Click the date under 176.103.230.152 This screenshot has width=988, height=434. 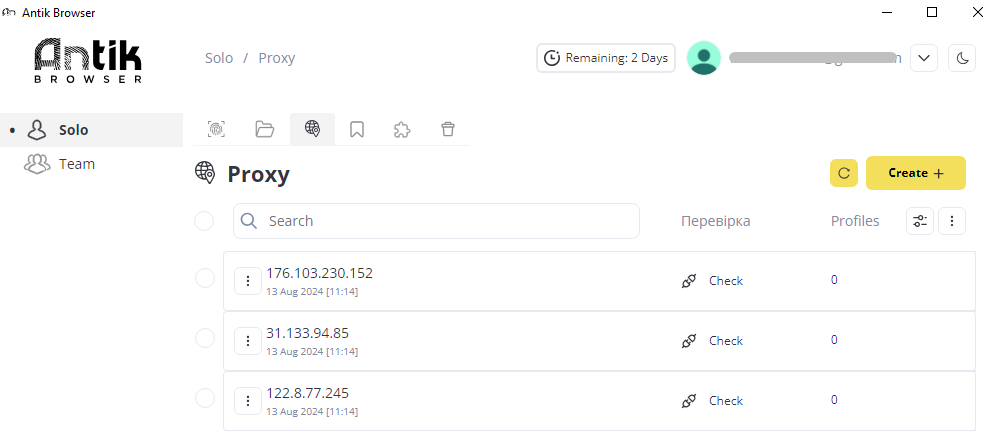312,292
